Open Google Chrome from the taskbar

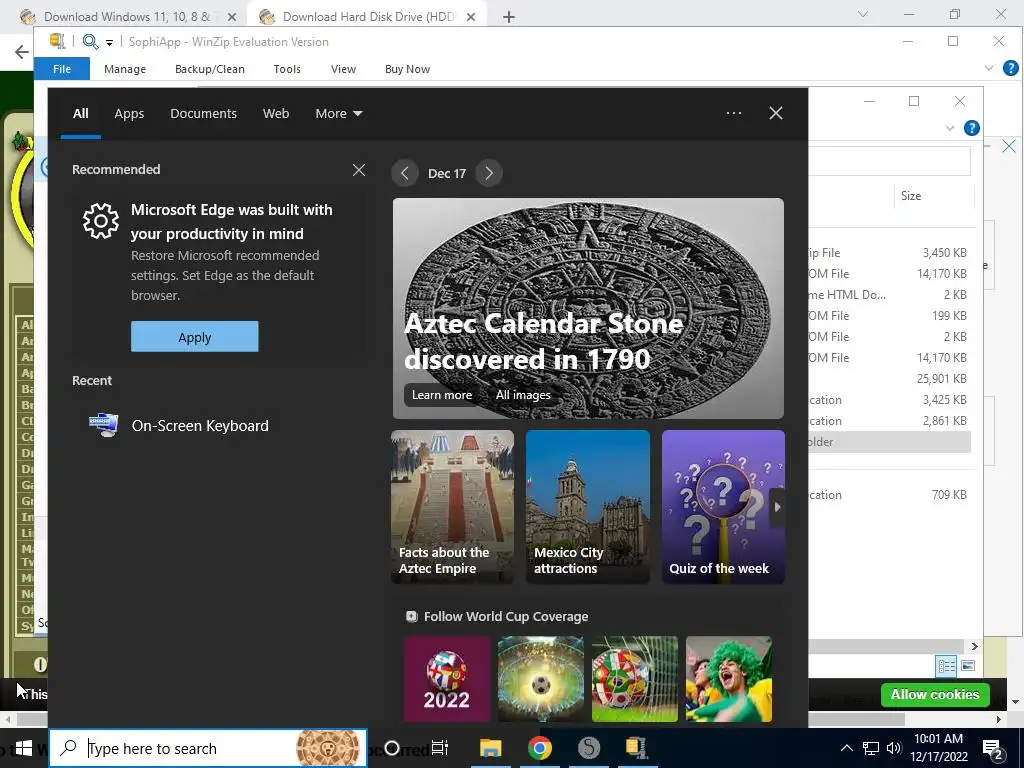tap(539, 748)
